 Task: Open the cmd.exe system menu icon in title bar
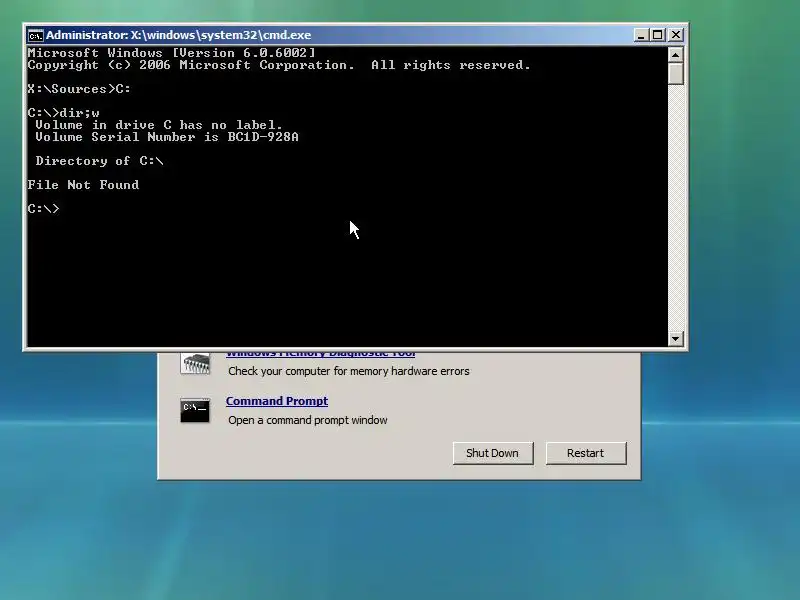pyautogui.click(x=35, y=35)
